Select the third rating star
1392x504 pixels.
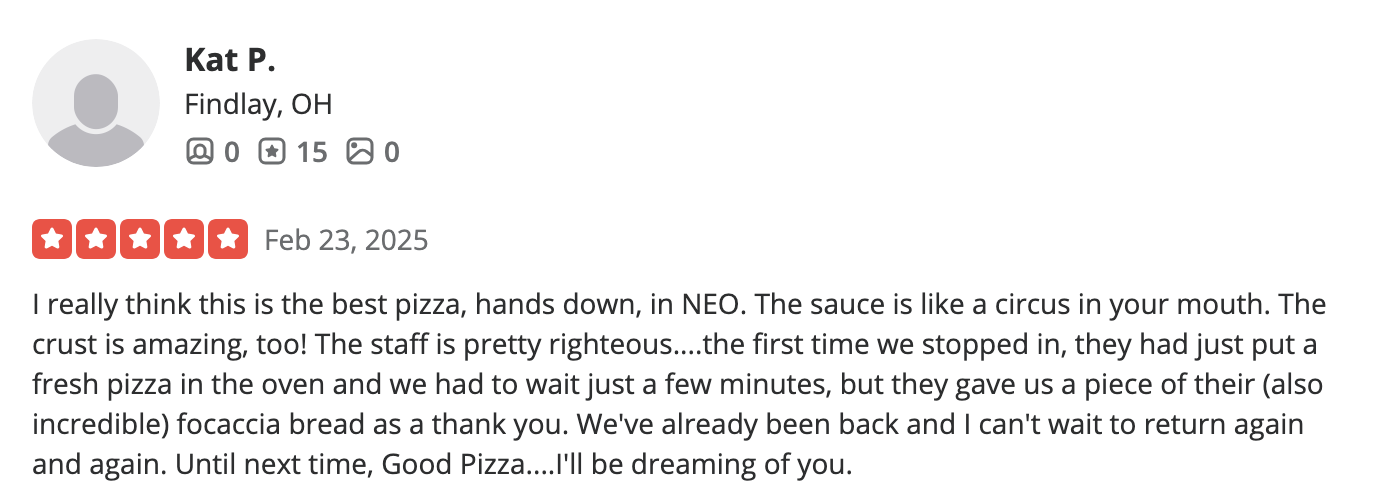[x=140, y=240]
